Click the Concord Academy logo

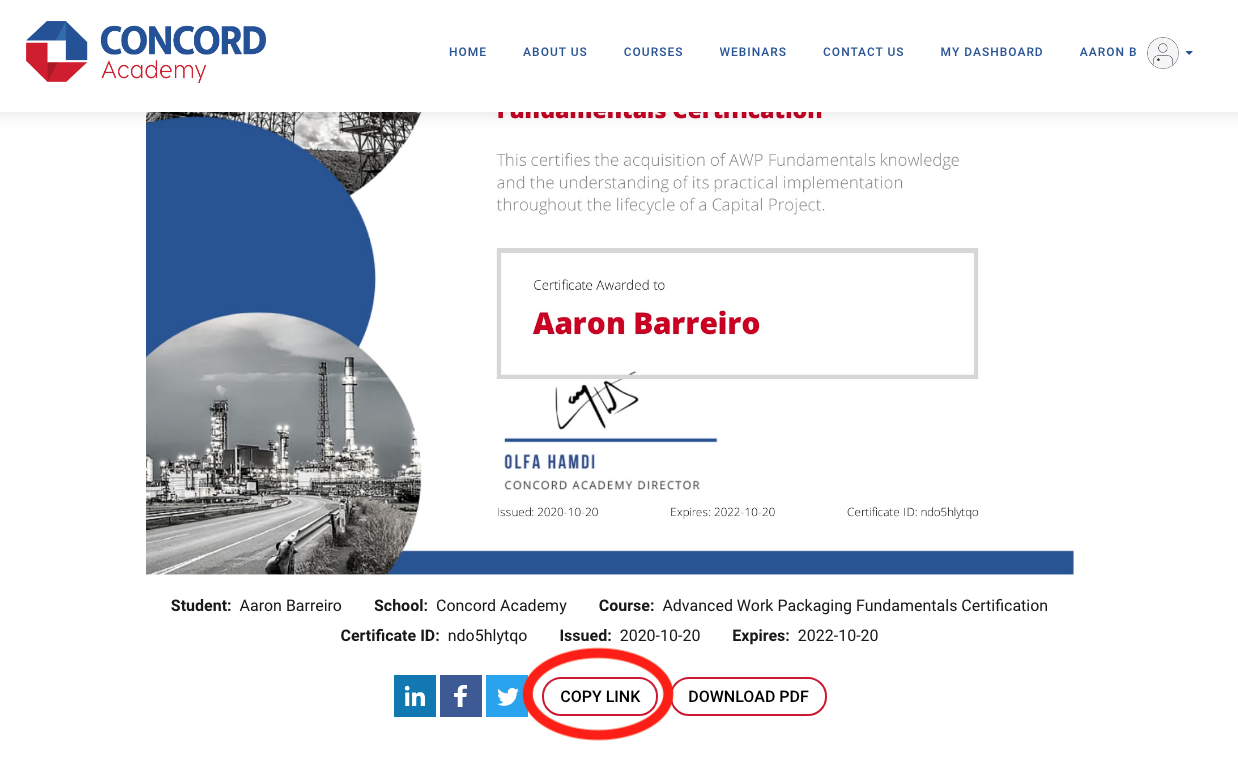(x=146, y=52)
